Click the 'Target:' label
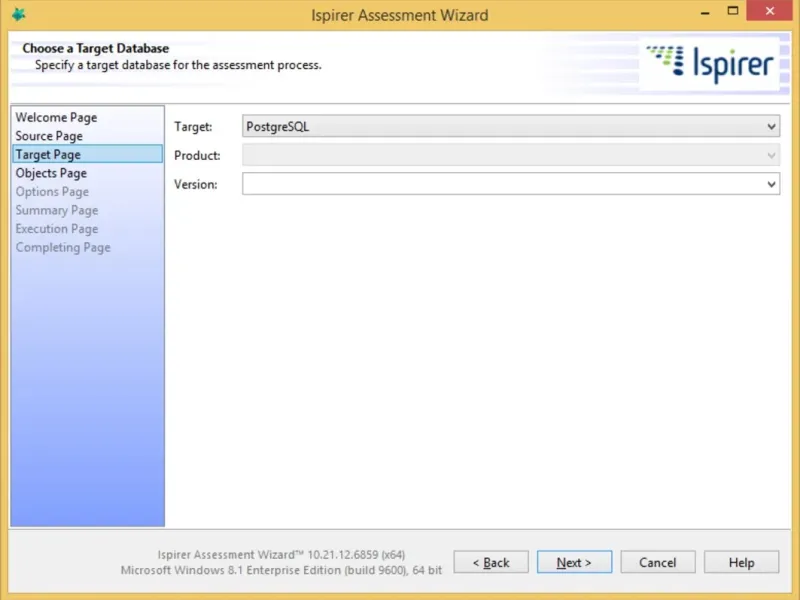Viewport: 800px width, 600px height. tap(193, 127)
